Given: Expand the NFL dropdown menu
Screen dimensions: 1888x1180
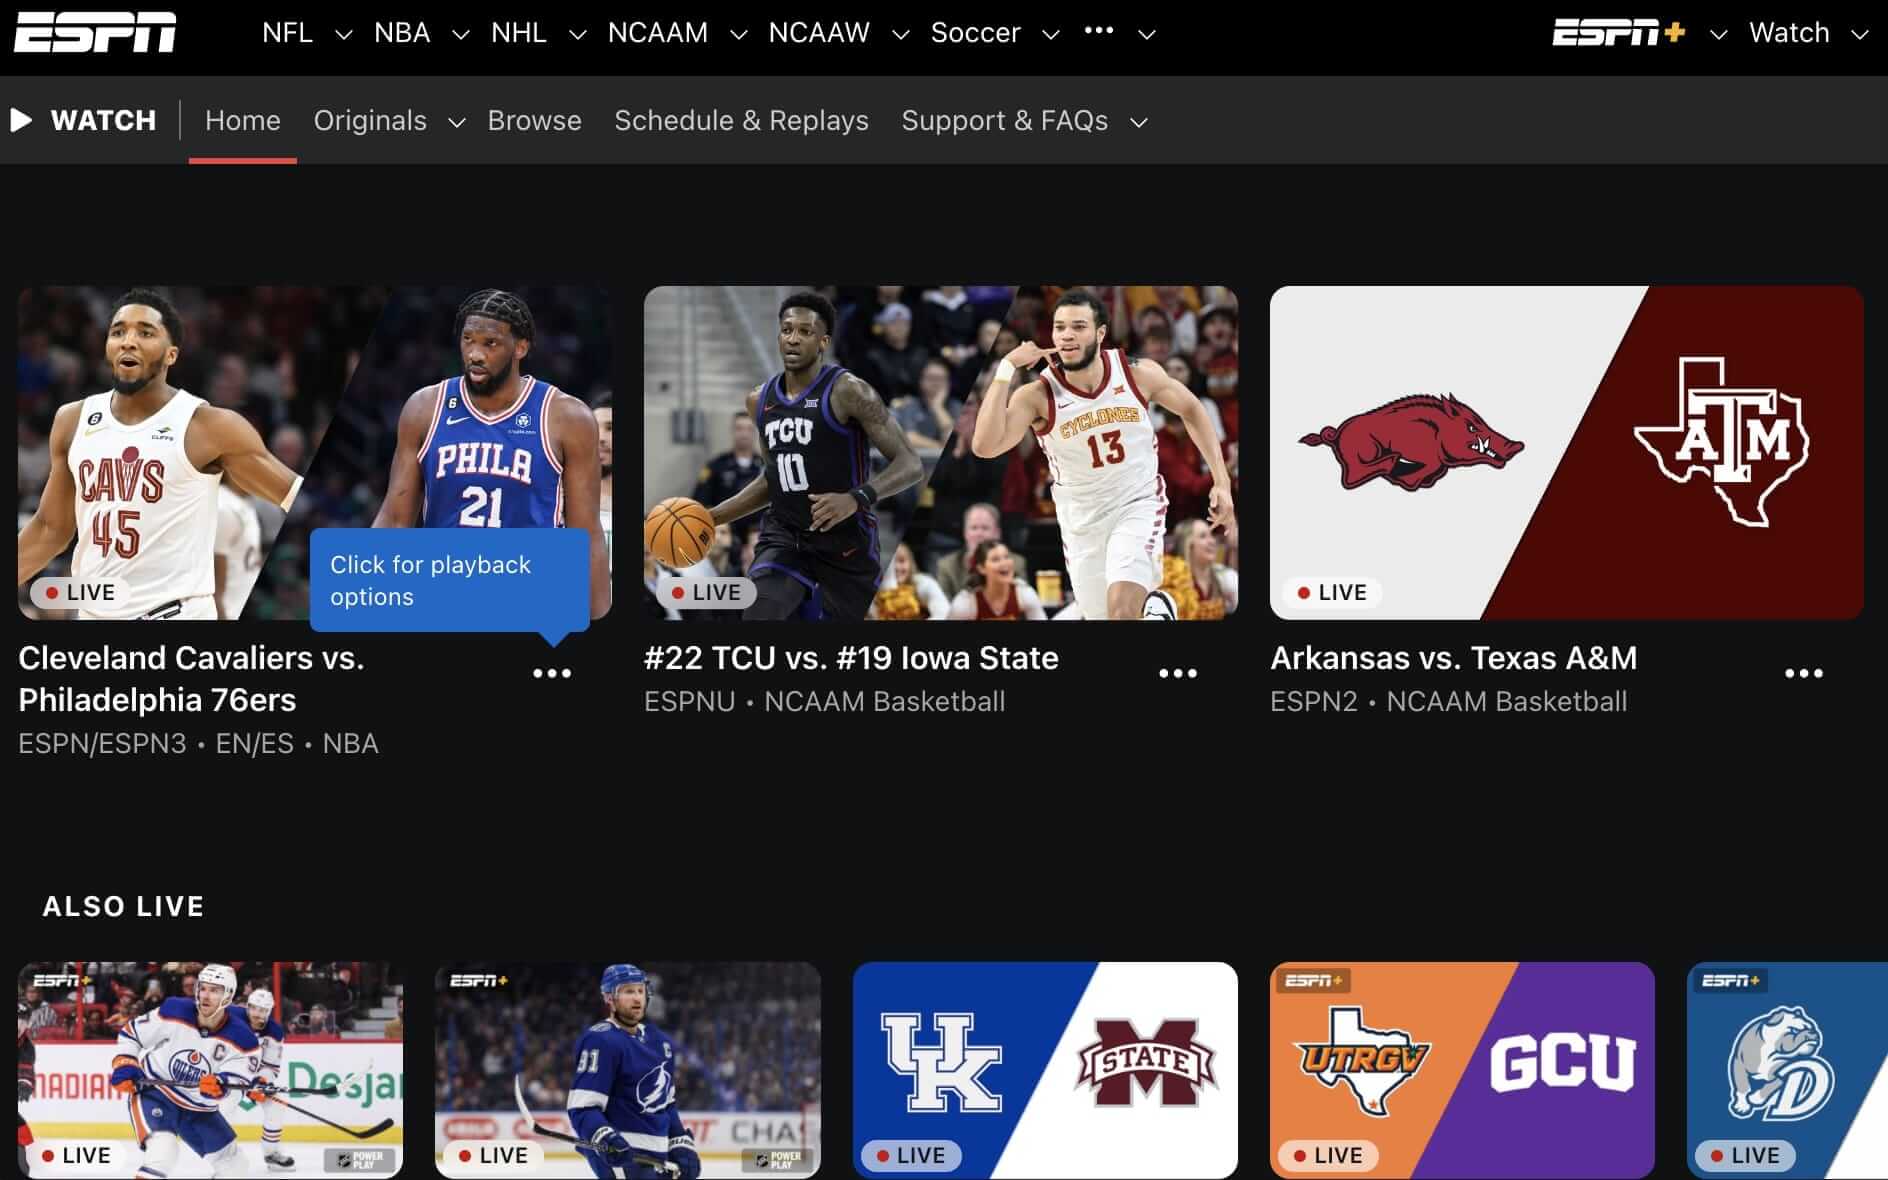Looking at the screenshot, I should coord(343,34).
